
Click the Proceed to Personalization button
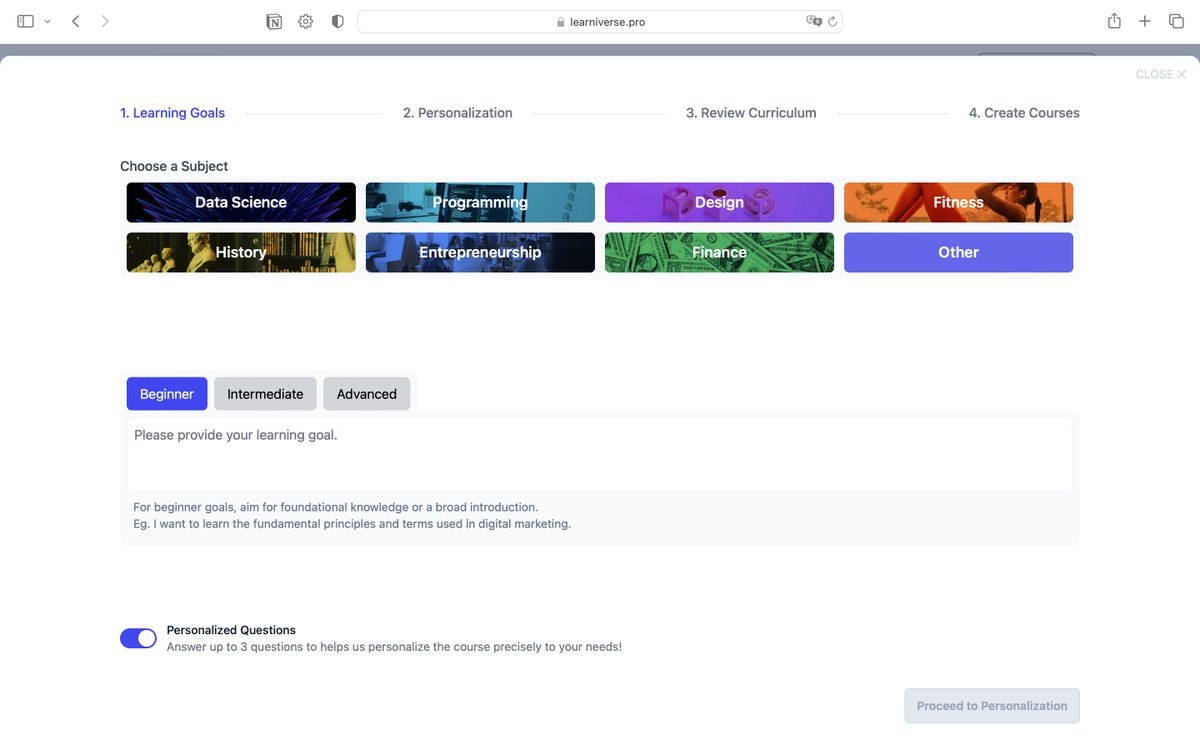click(x=992, y=706)
